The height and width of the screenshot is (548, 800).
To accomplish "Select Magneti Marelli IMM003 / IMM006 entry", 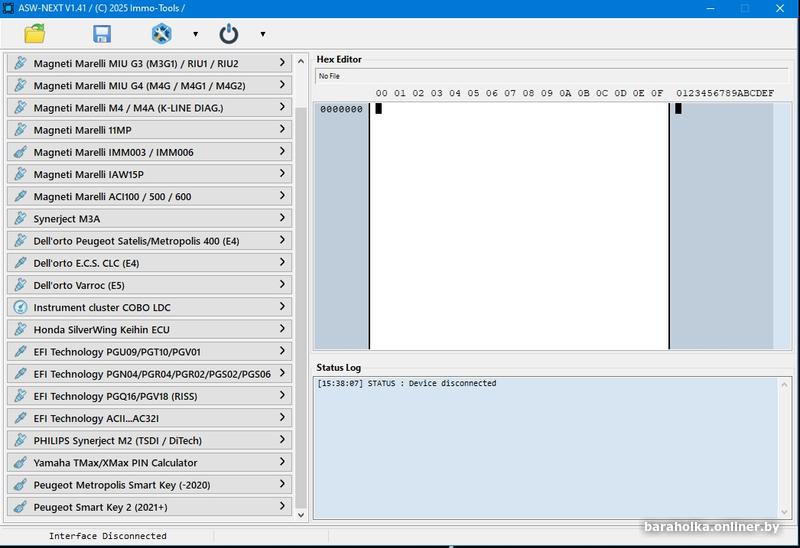I will click(x=149, y=152).
